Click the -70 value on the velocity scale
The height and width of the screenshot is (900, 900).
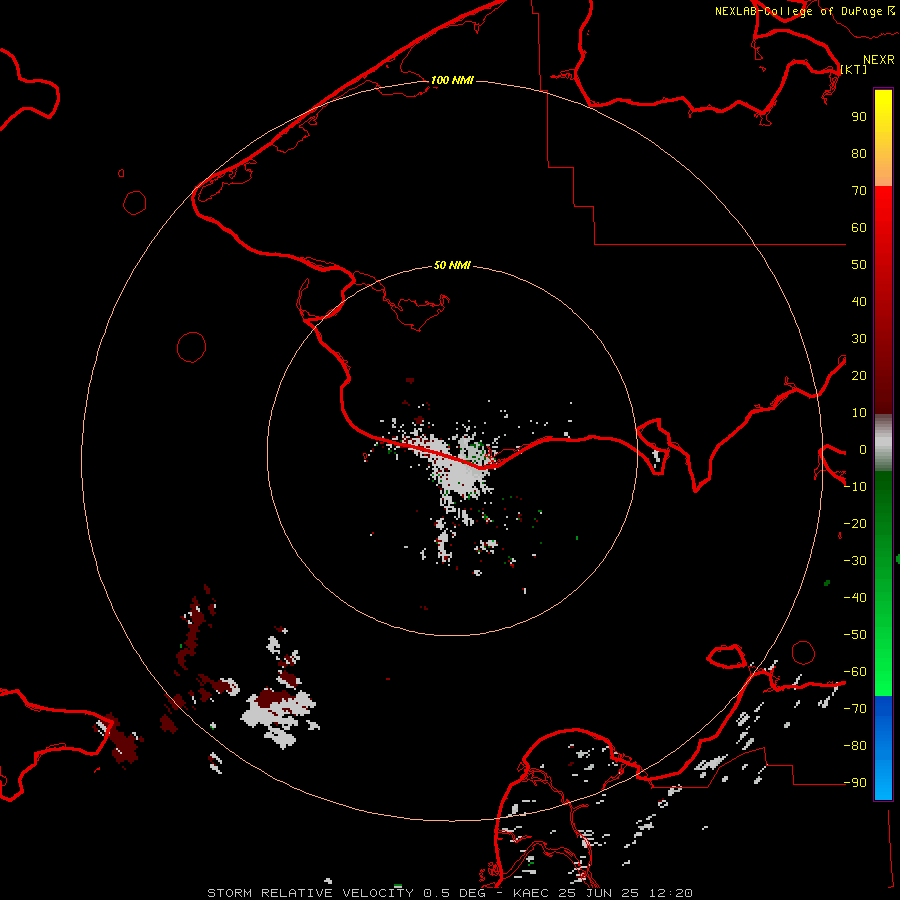click(855, 709)
